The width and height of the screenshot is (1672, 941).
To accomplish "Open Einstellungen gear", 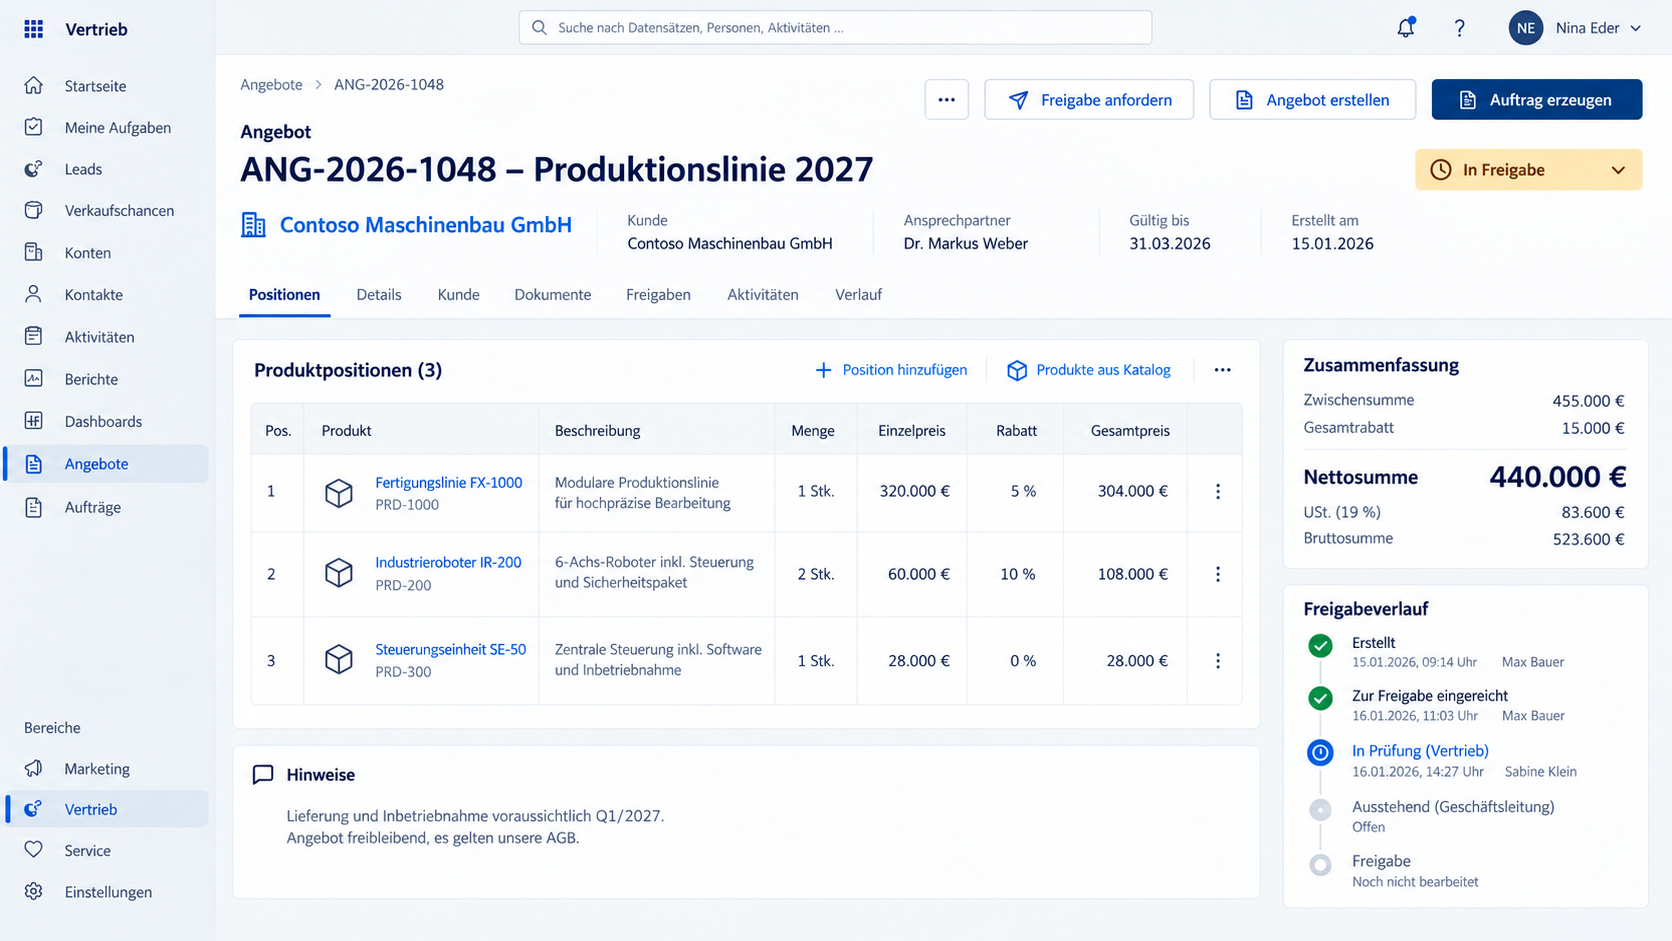I will [x=106, y=892].
